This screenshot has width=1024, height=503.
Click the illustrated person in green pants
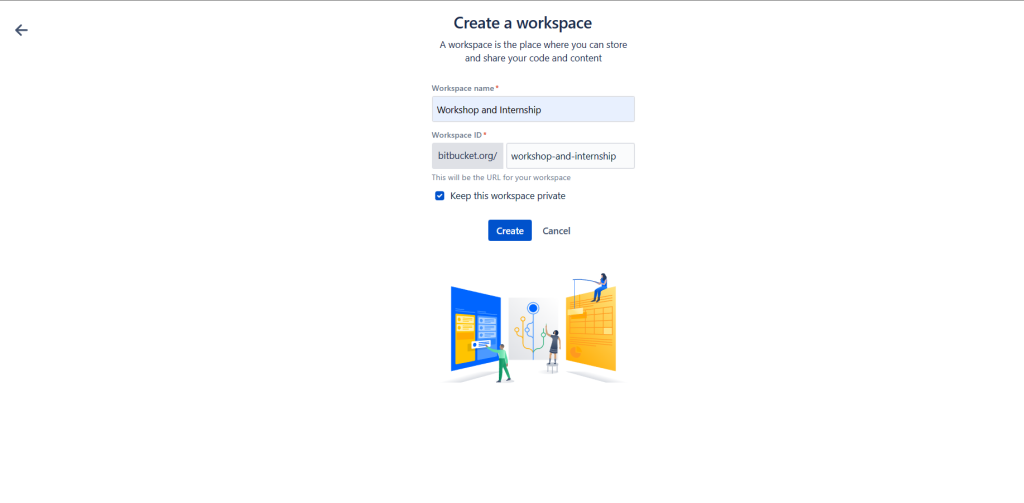pyautogui.click(x=503, y=362)
